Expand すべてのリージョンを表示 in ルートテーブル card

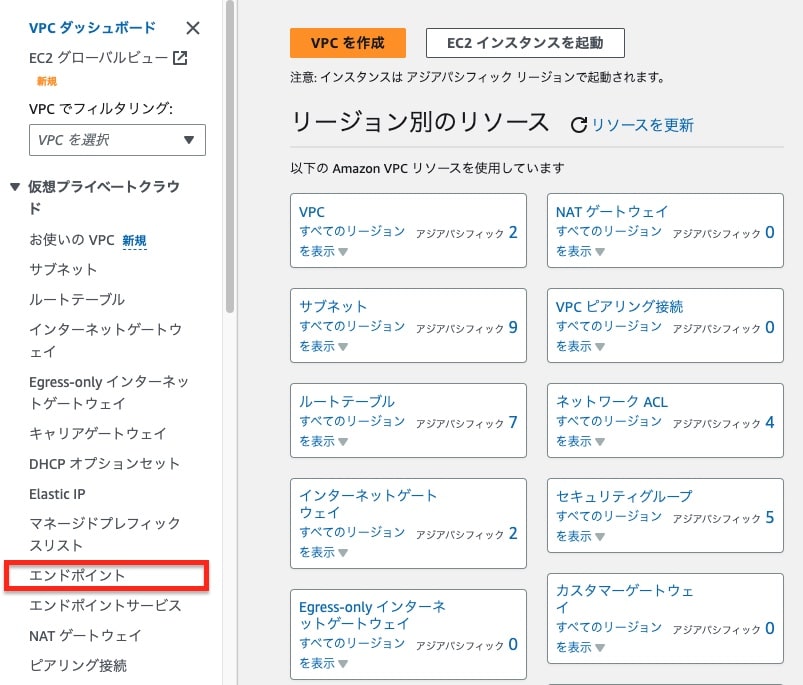[352, 431]
